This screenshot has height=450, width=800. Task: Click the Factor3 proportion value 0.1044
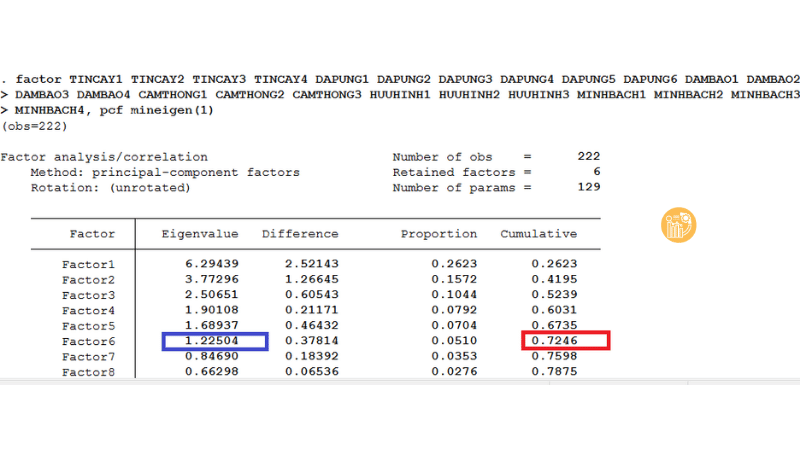tap(454, 295)
